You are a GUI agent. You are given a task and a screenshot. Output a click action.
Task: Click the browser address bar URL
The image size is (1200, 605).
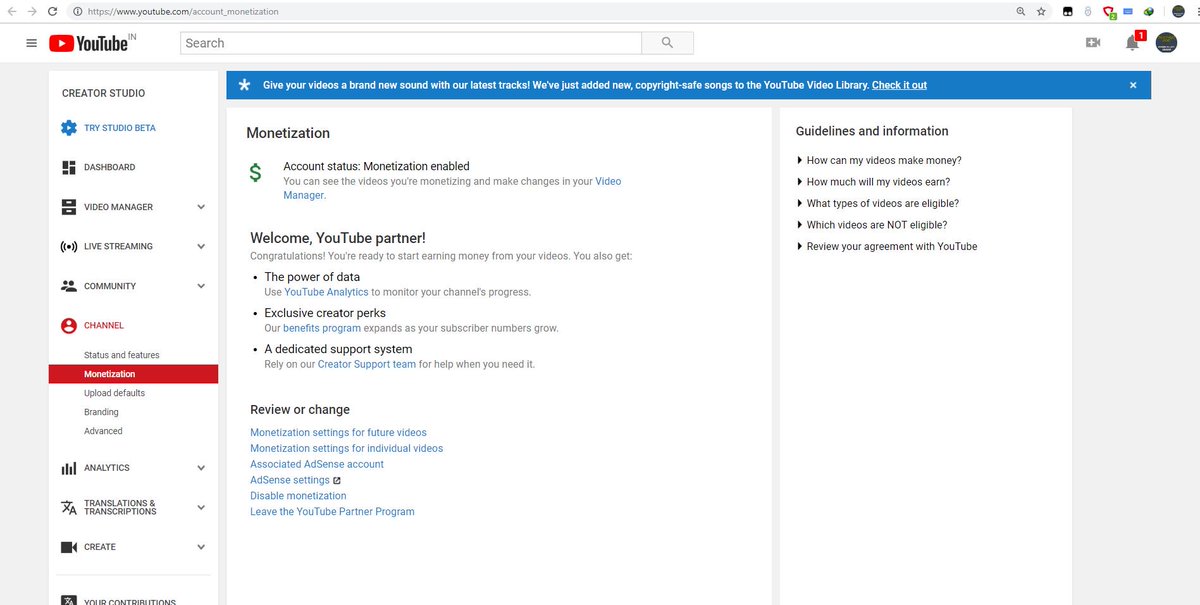point(183,12)
